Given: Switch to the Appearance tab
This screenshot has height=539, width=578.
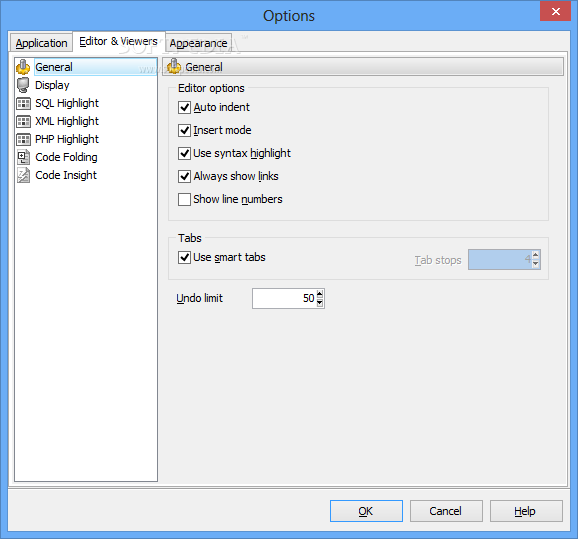Looking at the screenshot, I should pos(198,43).
